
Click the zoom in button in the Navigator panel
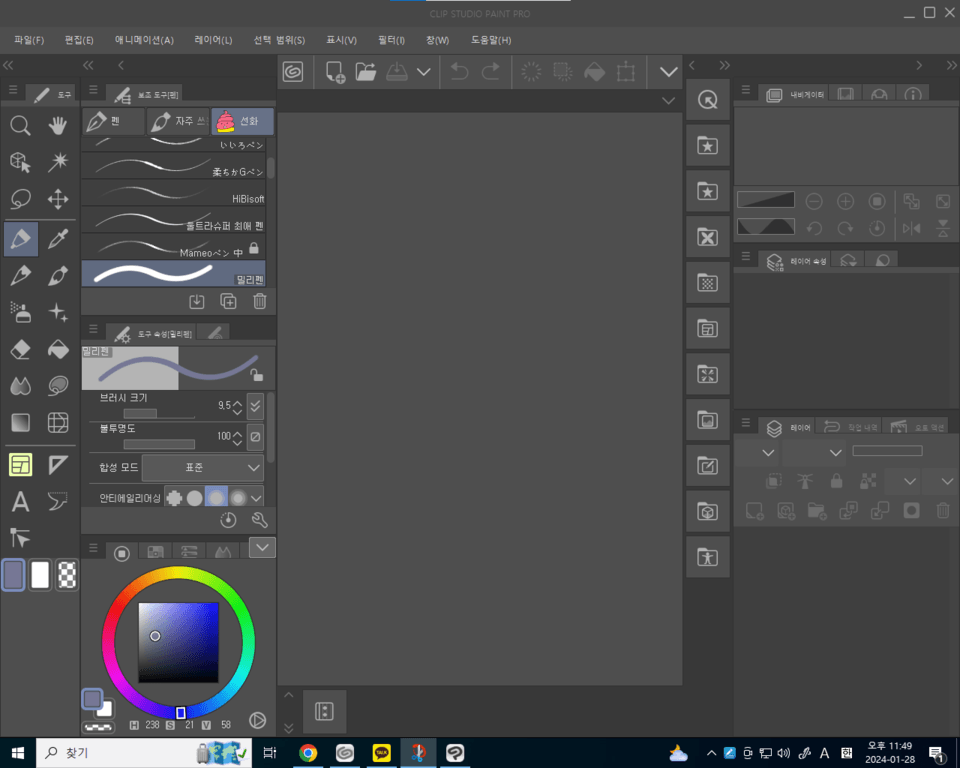click(x=846, y=201)
